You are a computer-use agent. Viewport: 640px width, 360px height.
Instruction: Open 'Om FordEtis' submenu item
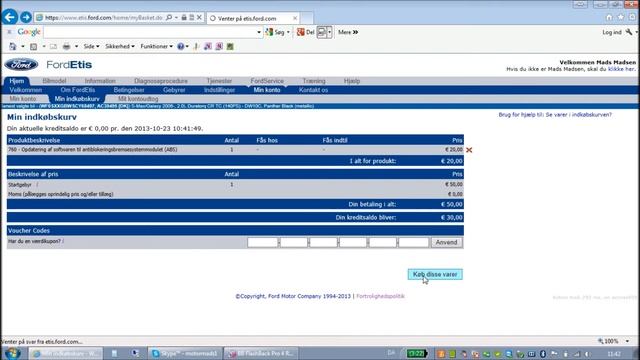point(78,90)
